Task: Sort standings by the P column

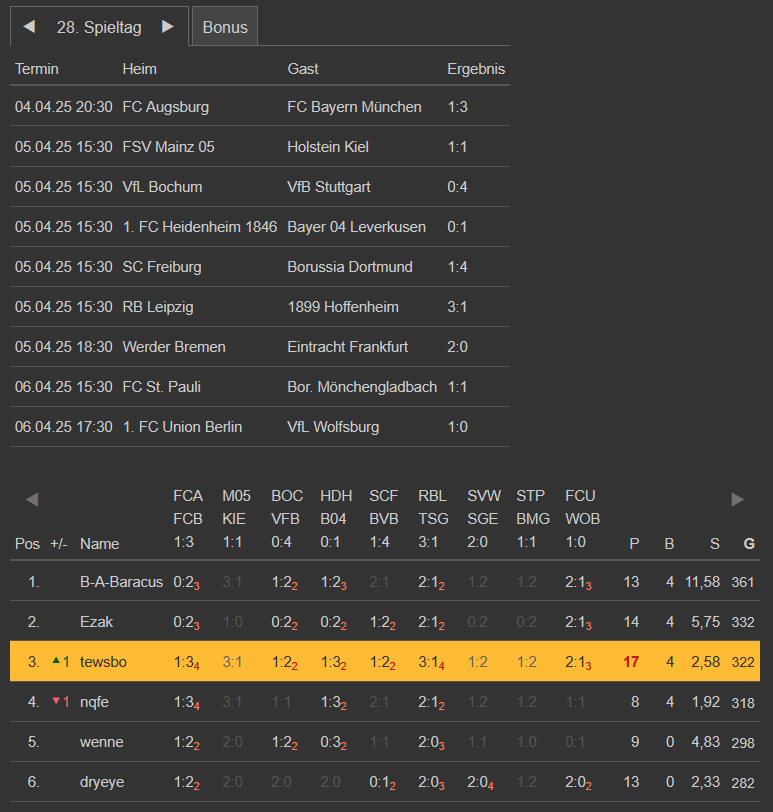Action: click(x=633, y=544)
